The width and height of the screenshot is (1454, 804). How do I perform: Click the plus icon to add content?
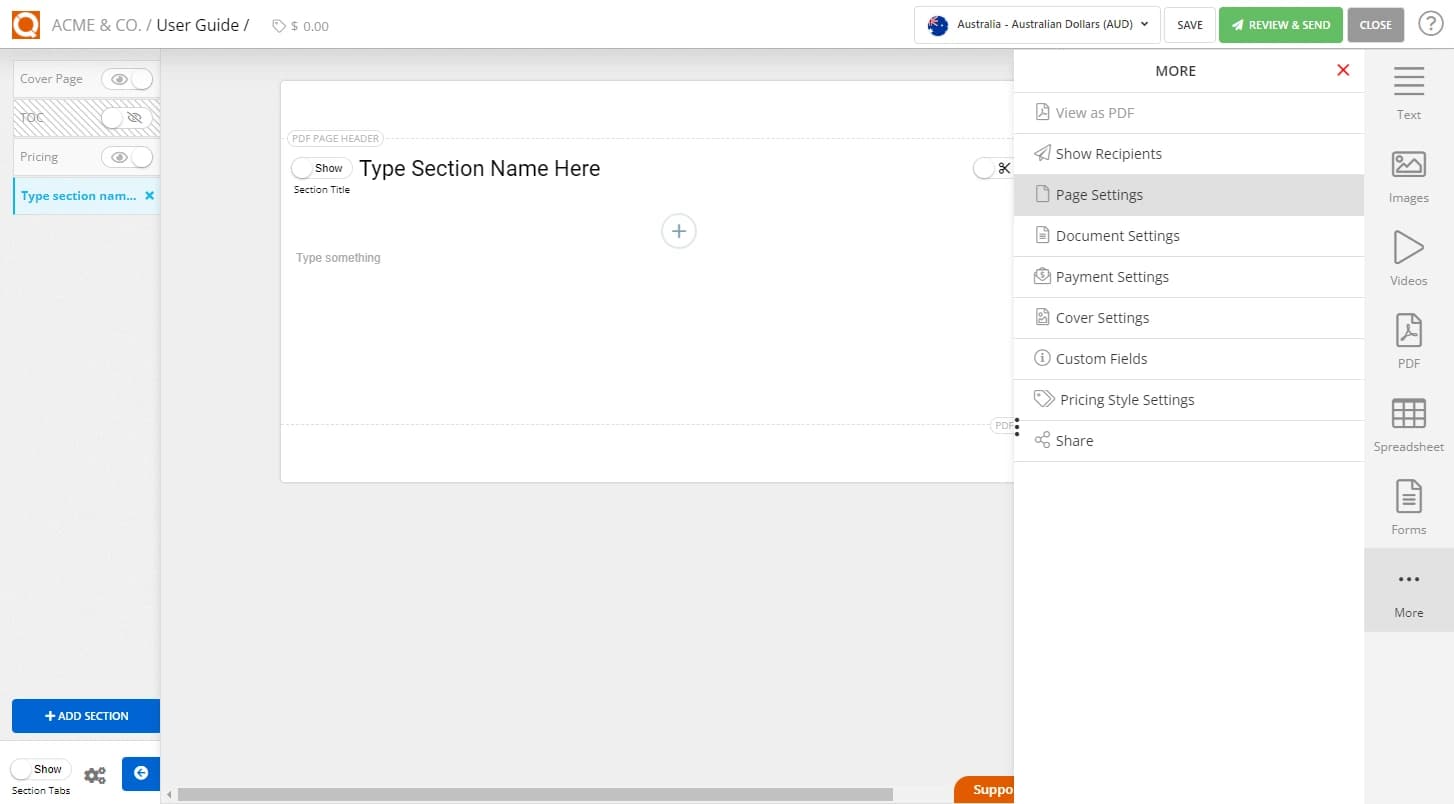pyautogui.click(x=679, y=231)
